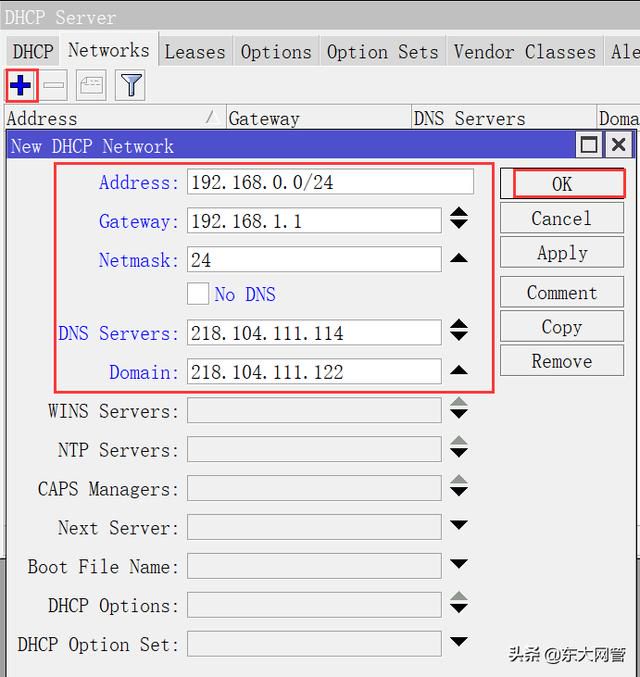This screenshot has height=677, width=640.
Task: Open the funnel filter icon
Action: pos(130,85)
